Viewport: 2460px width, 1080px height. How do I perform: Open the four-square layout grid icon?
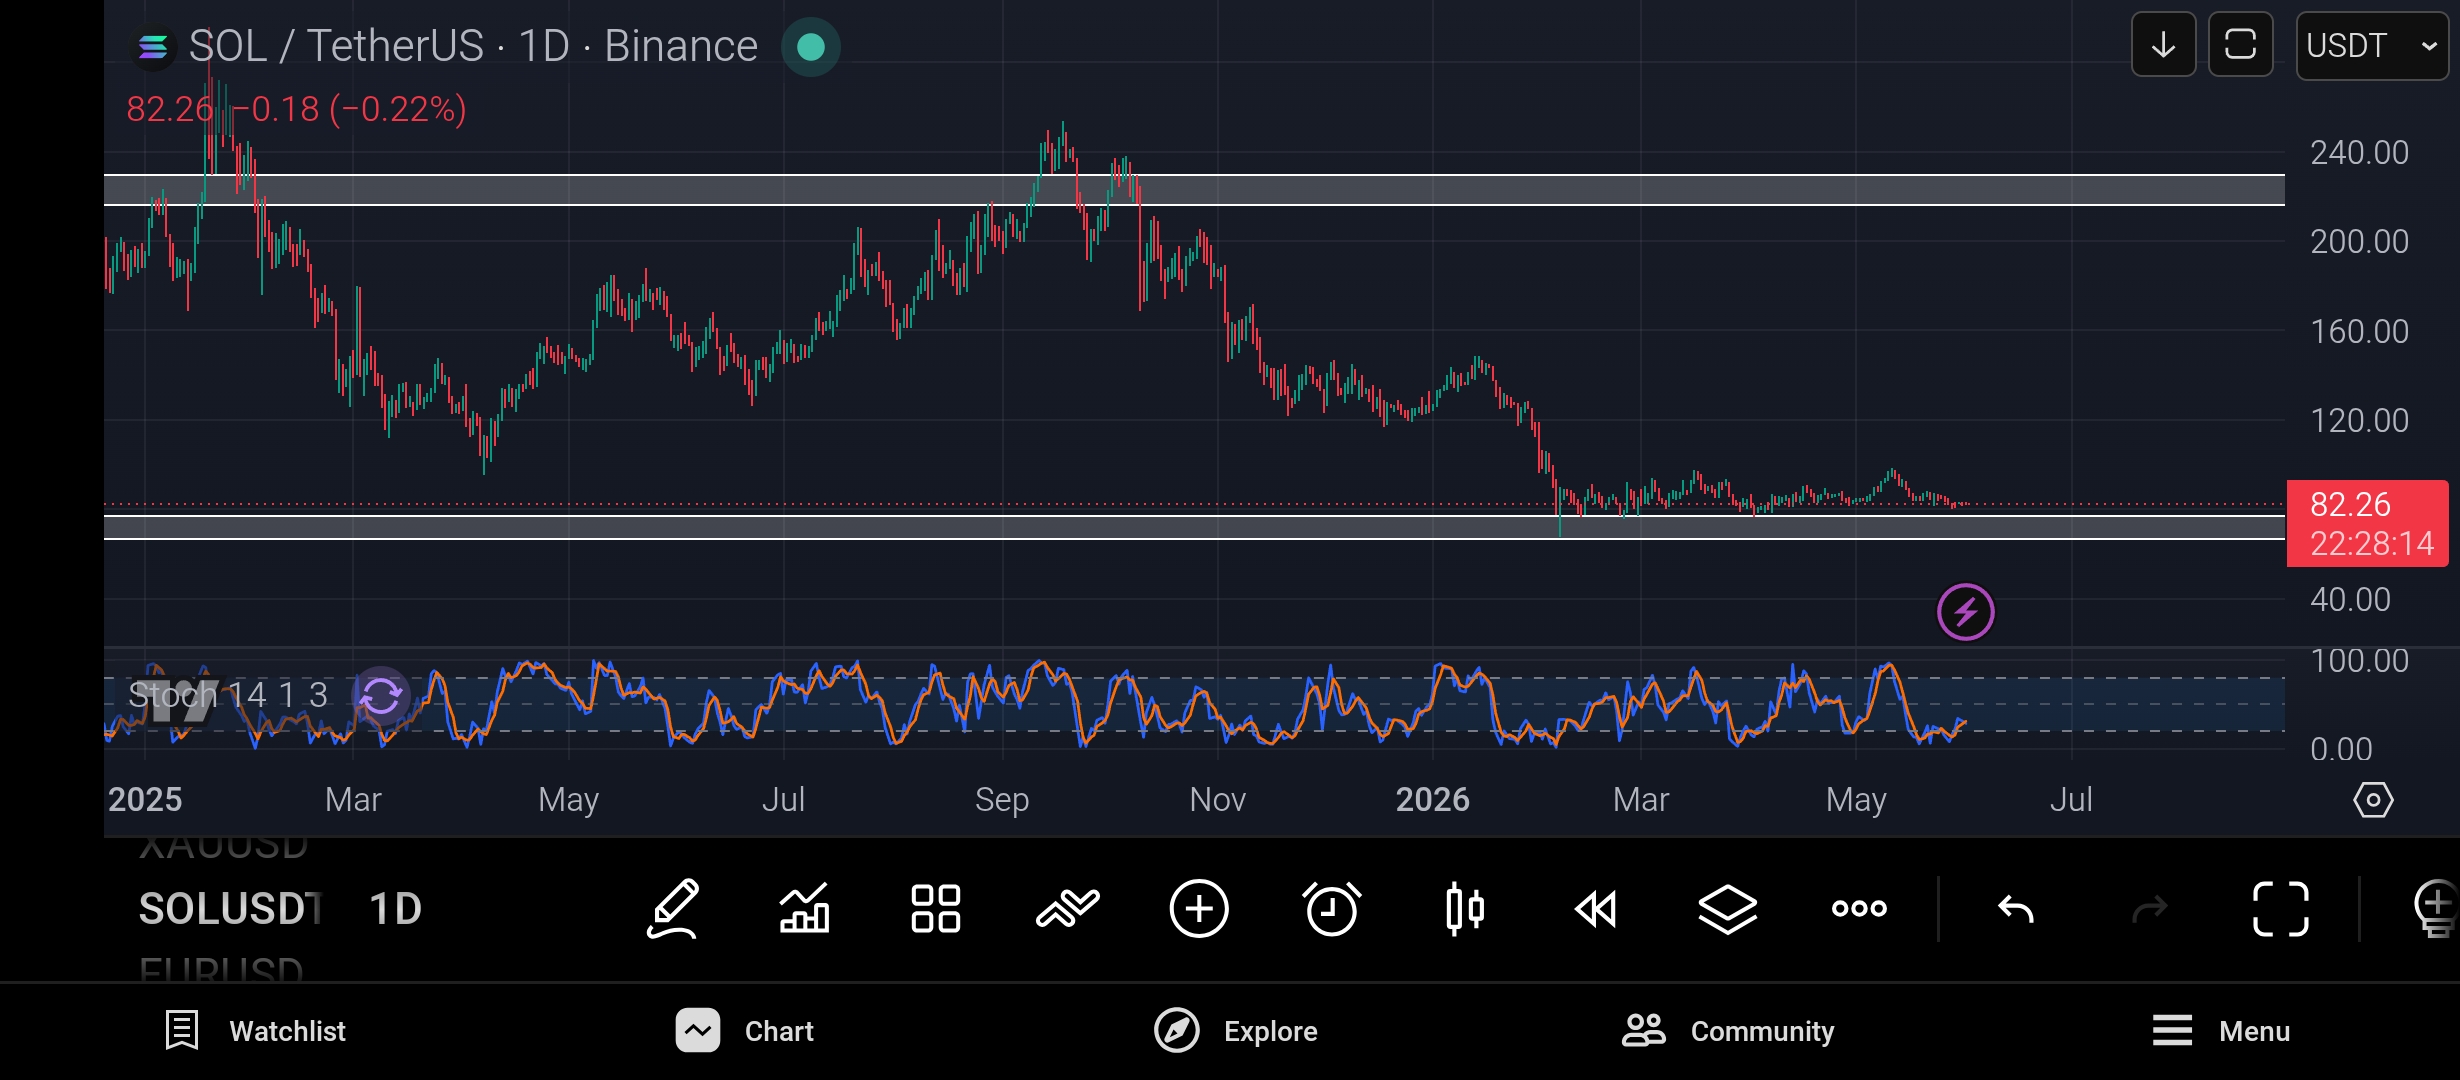936,909
